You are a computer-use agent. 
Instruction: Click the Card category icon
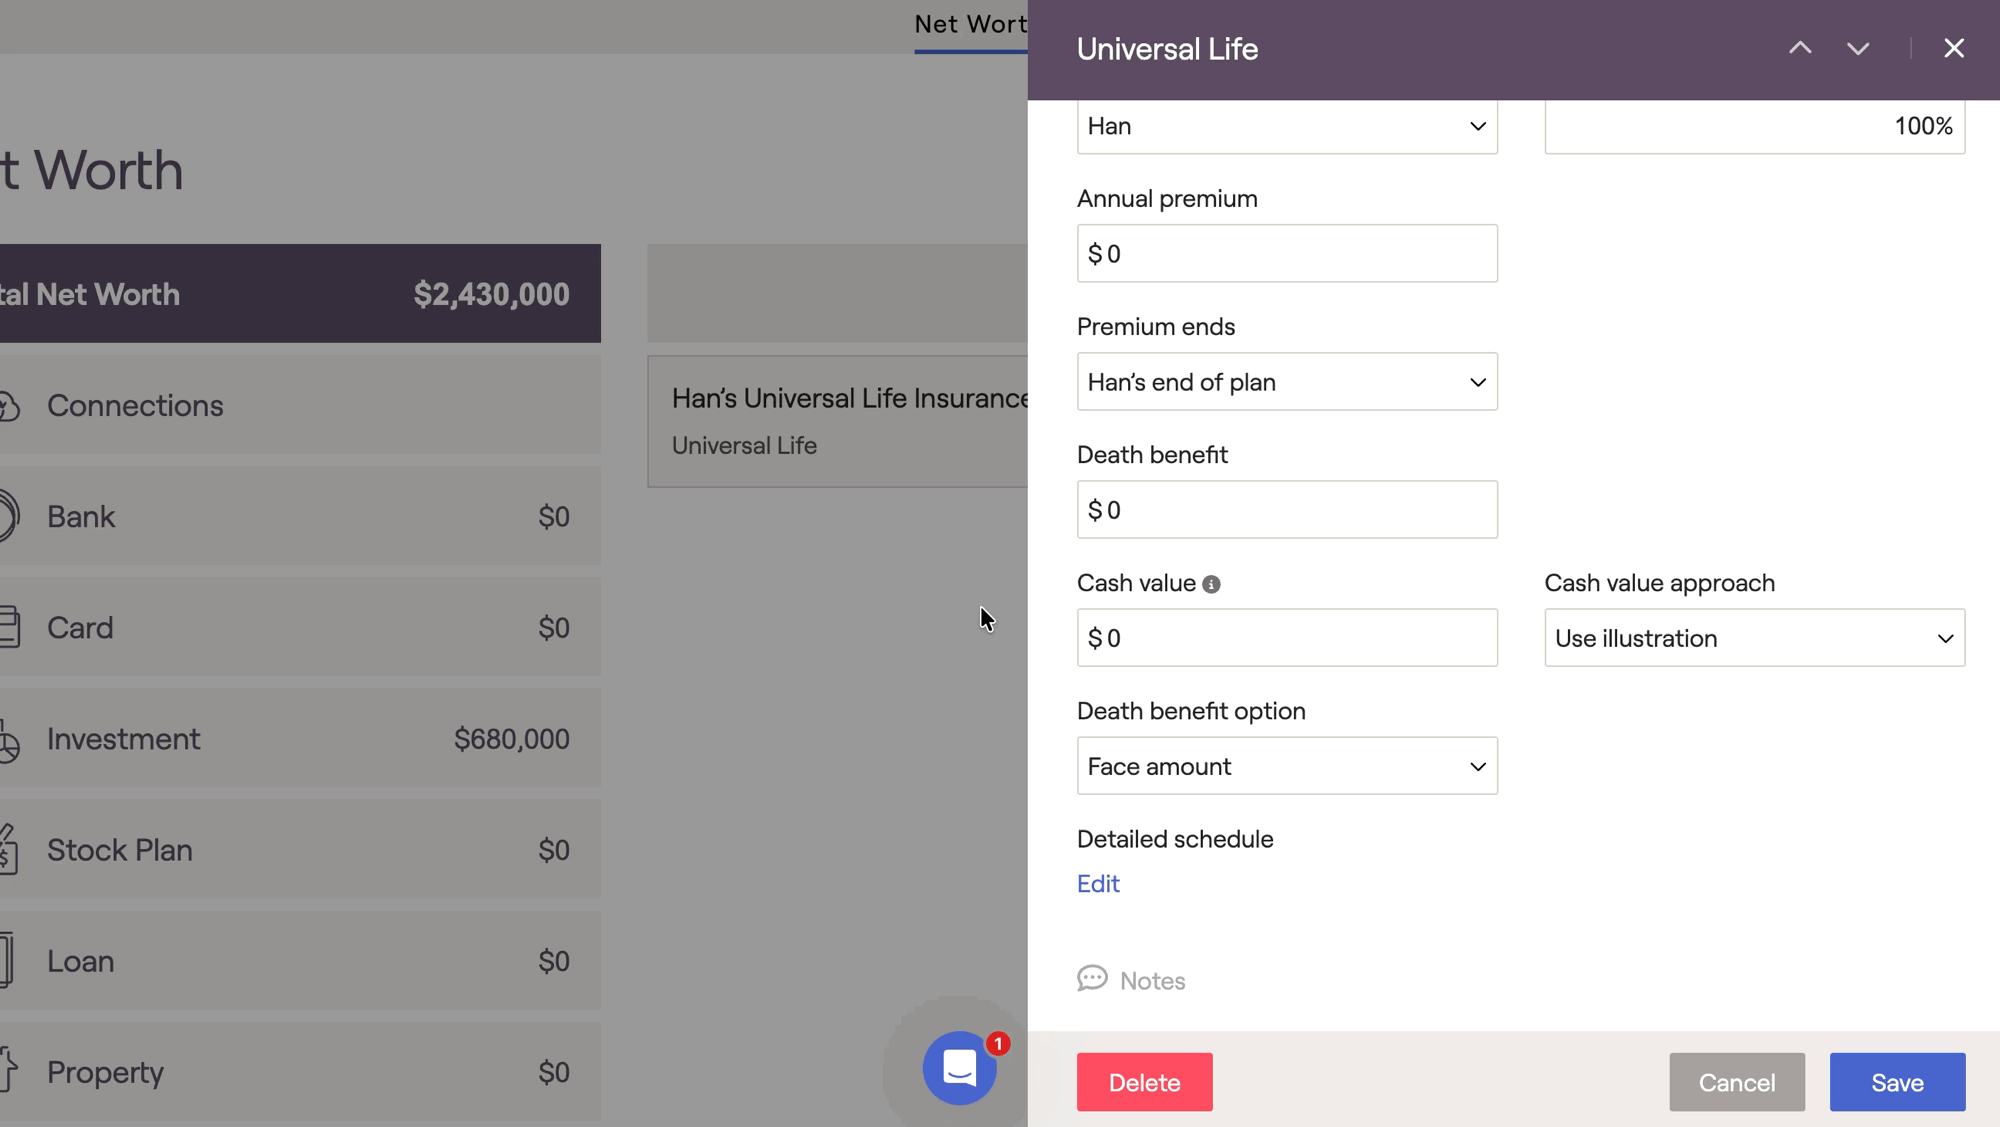click(x=10, y=627)
